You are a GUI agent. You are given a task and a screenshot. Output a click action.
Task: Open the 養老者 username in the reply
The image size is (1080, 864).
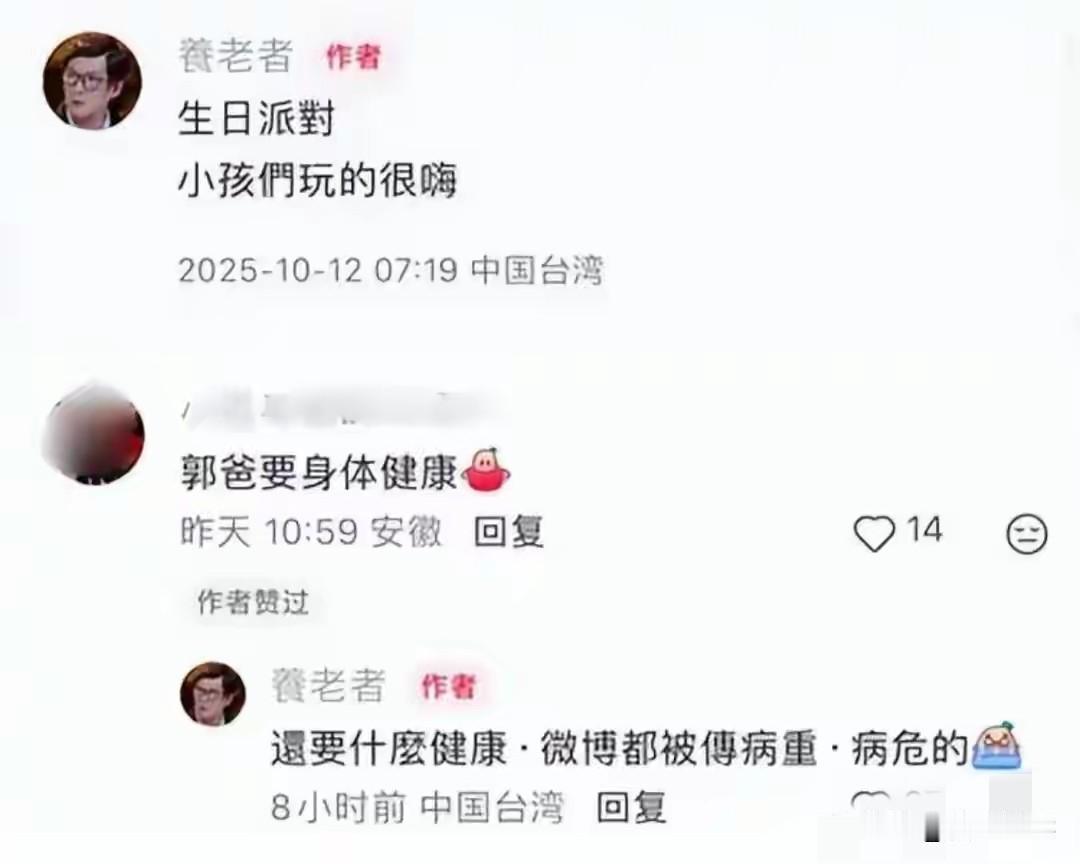329,686
